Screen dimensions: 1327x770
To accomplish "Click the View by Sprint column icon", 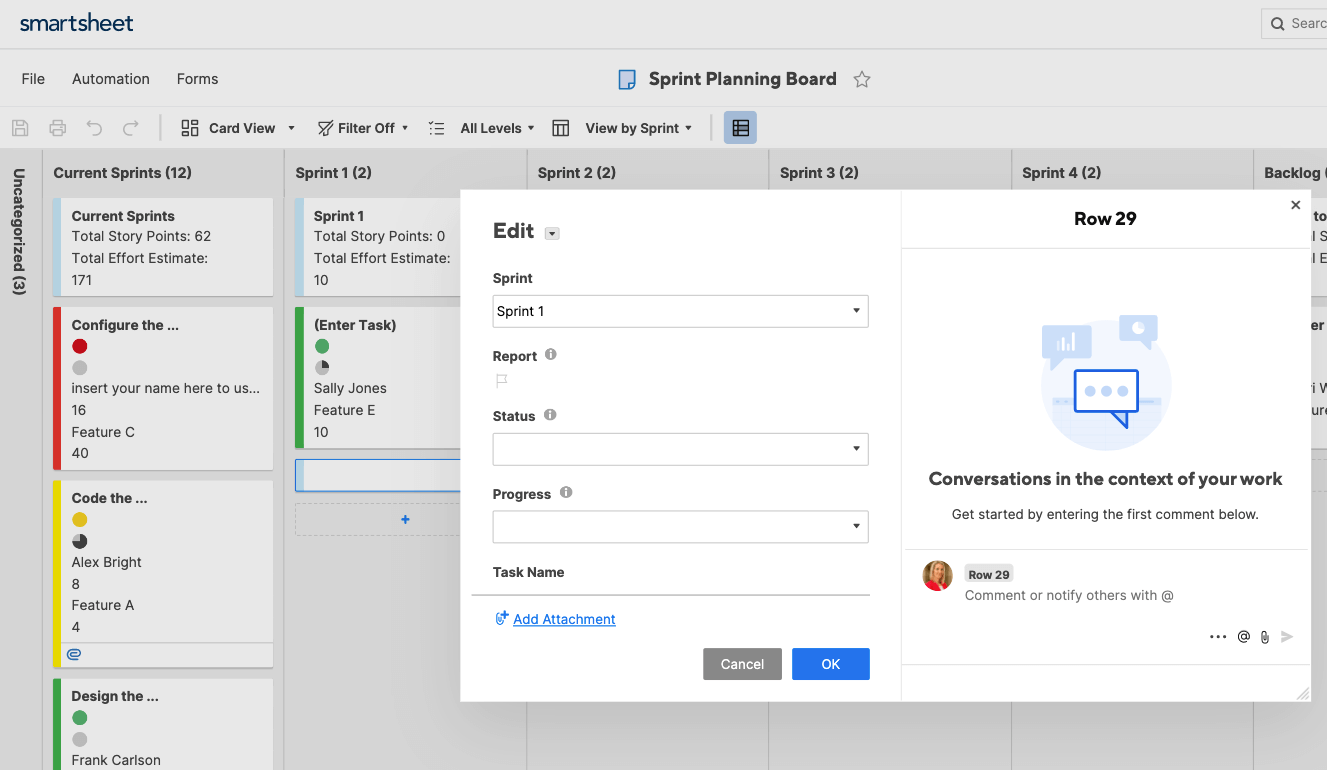I will 560,128.
